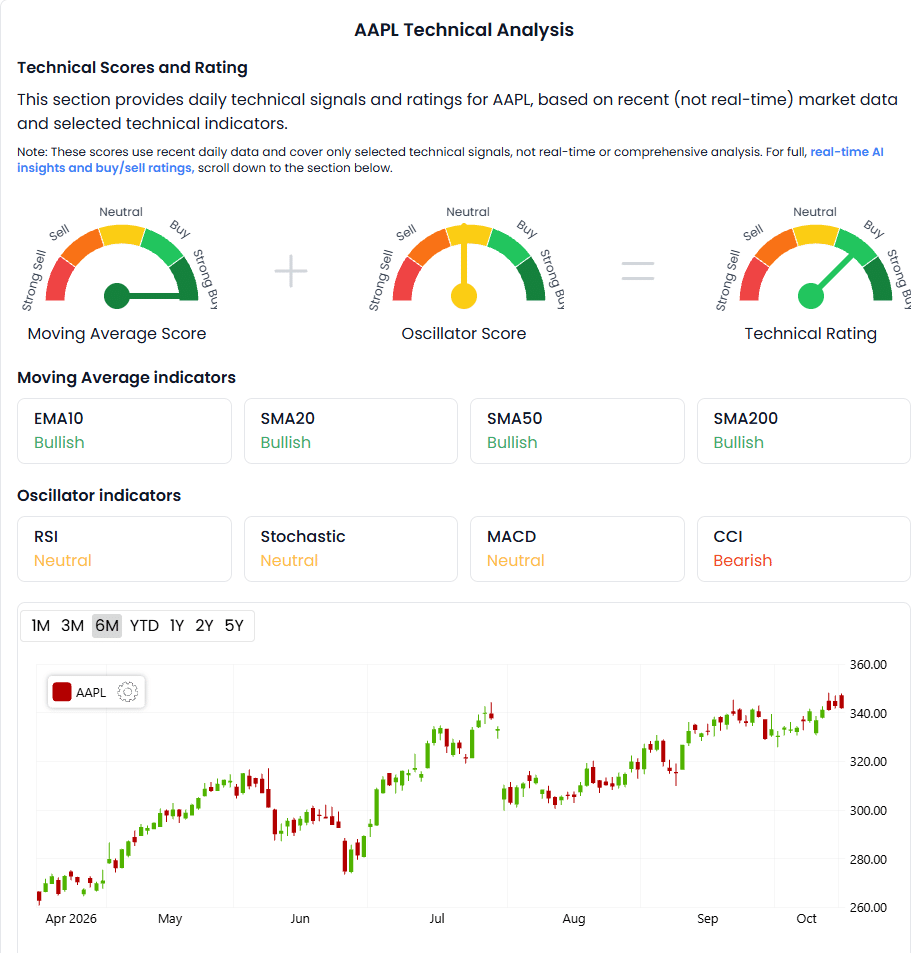
Task: Click the 'Technical Rating' label
Action: click(x=811, y=334)
